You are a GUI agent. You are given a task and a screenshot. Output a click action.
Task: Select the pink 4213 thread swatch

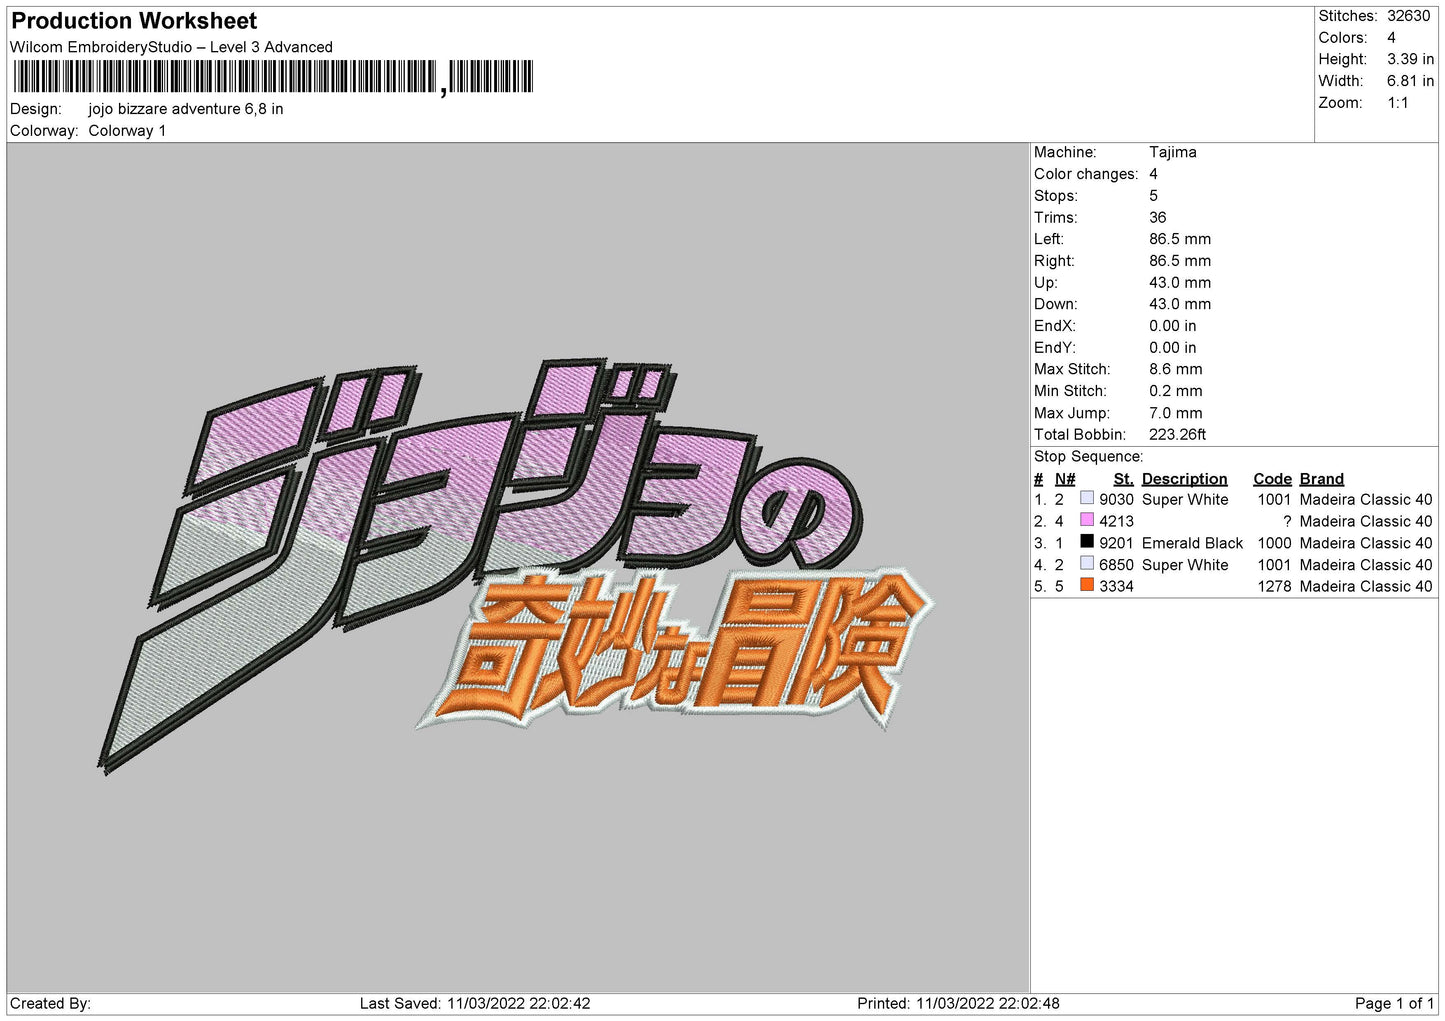1086,520
